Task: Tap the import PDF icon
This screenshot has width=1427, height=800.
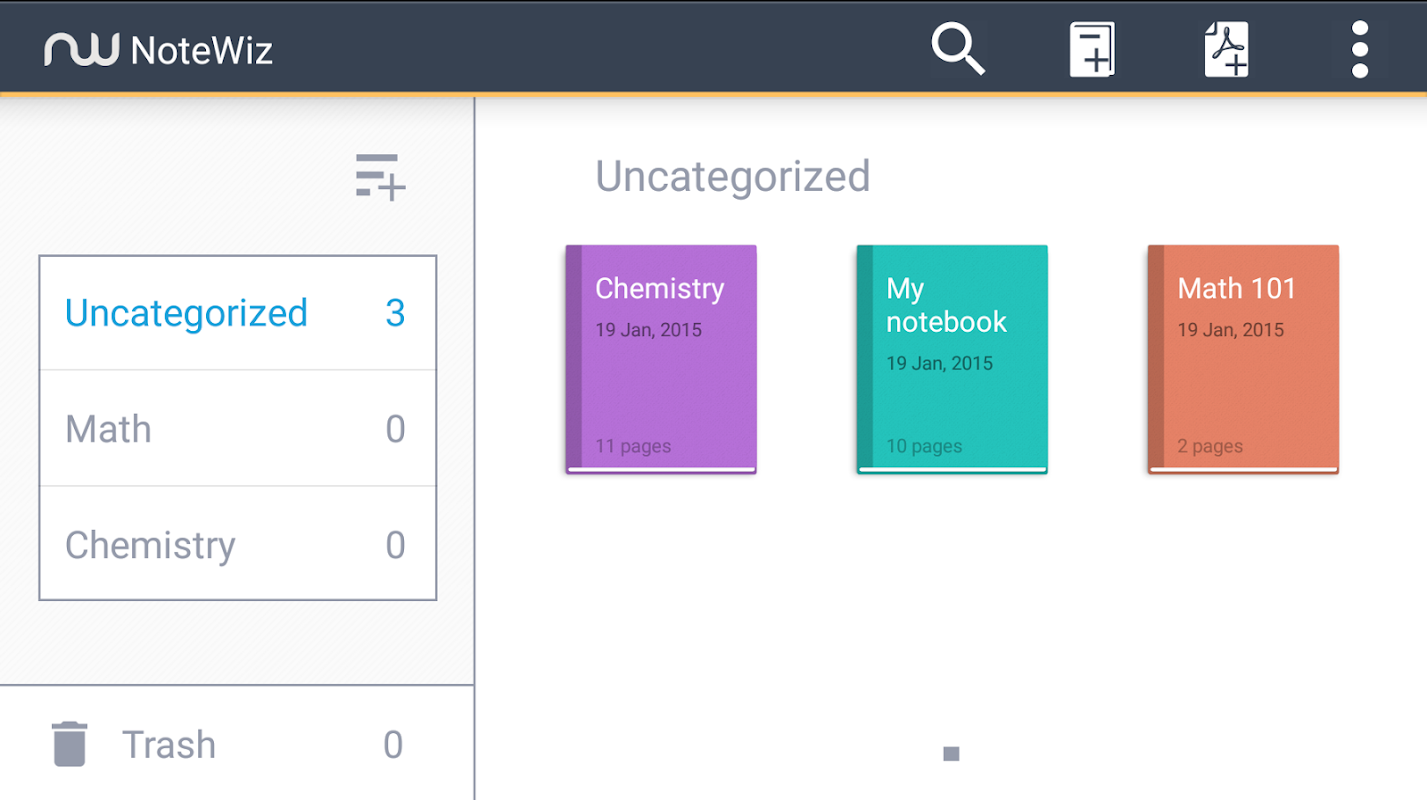Action: [1226, 49]
